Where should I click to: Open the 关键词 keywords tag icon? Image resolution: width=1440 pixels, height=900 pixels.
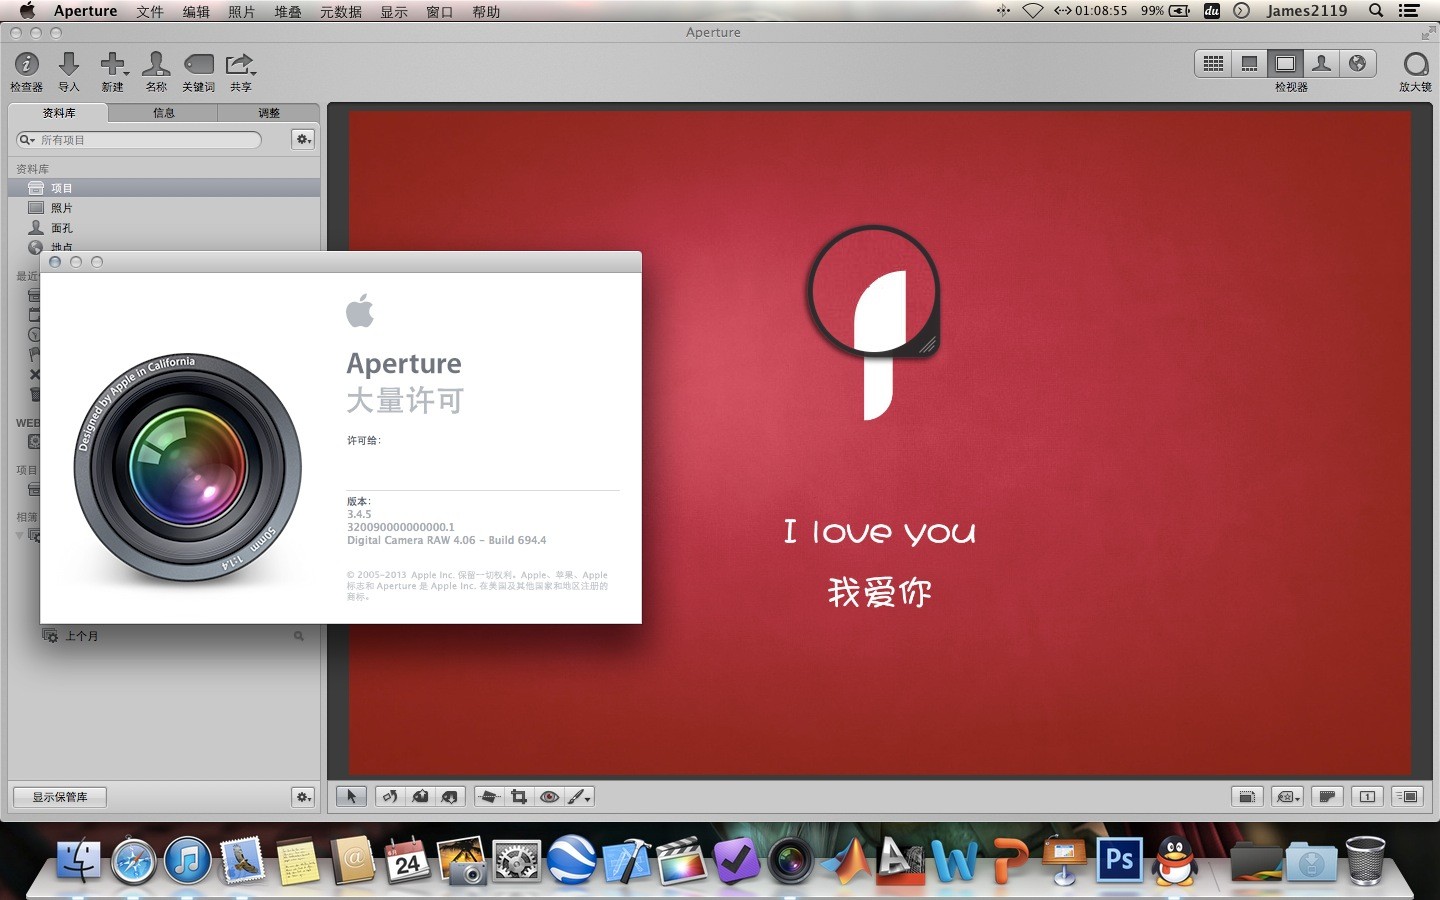point(198,65)
